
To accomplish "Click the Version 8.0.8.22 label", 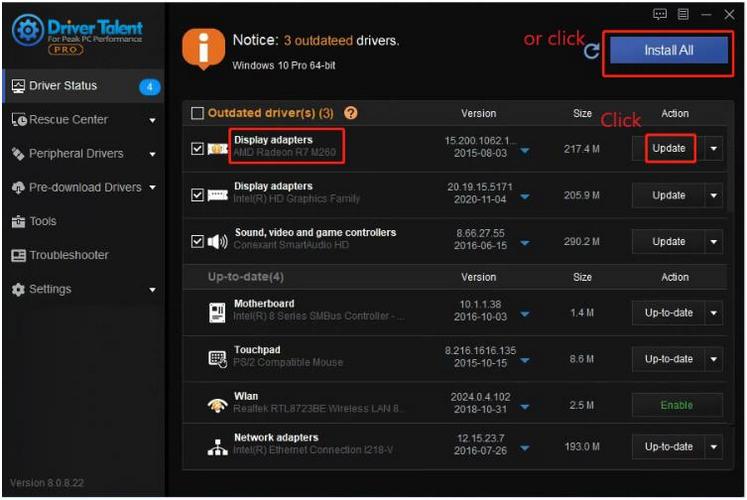I will pyautogui.click(x=47, y=483).
